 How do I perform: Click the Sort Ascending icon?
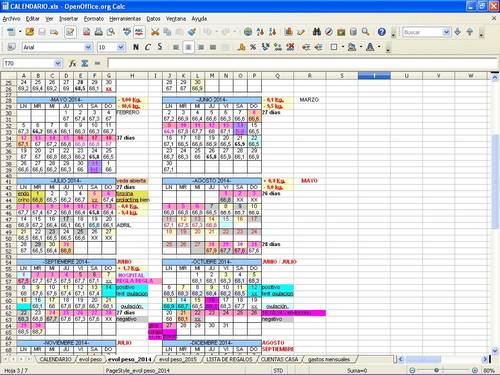click(x=260, y=32)
